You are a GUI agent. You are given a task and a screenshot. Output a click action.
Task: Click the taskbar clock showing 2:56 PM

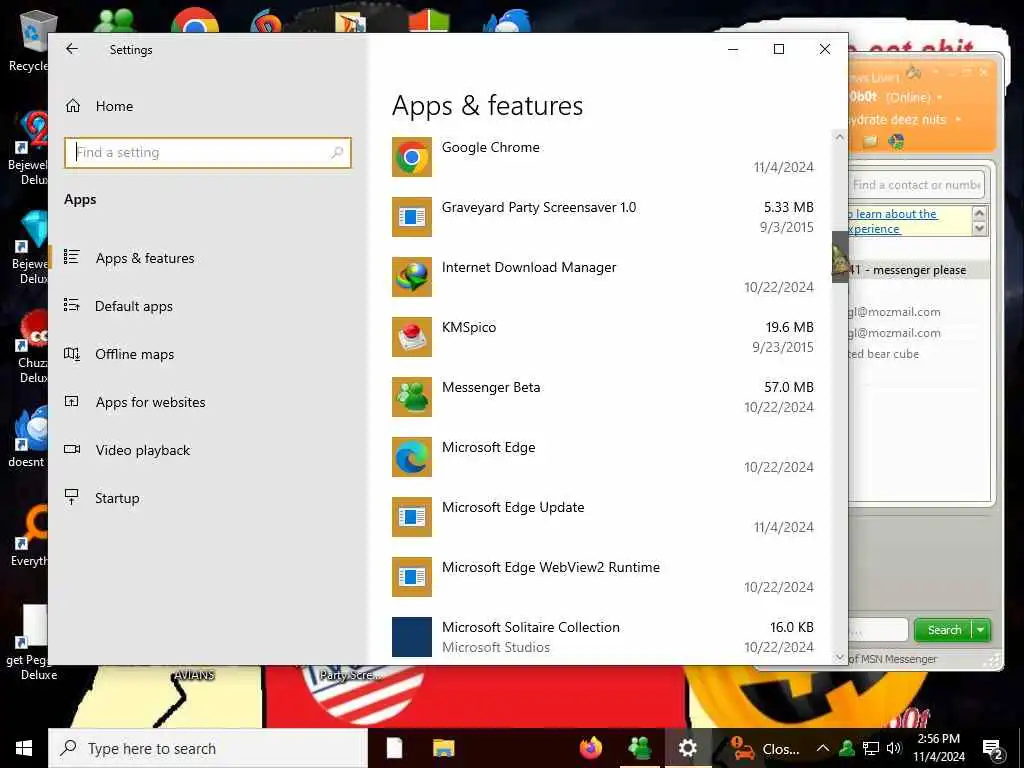coord(938,748)
